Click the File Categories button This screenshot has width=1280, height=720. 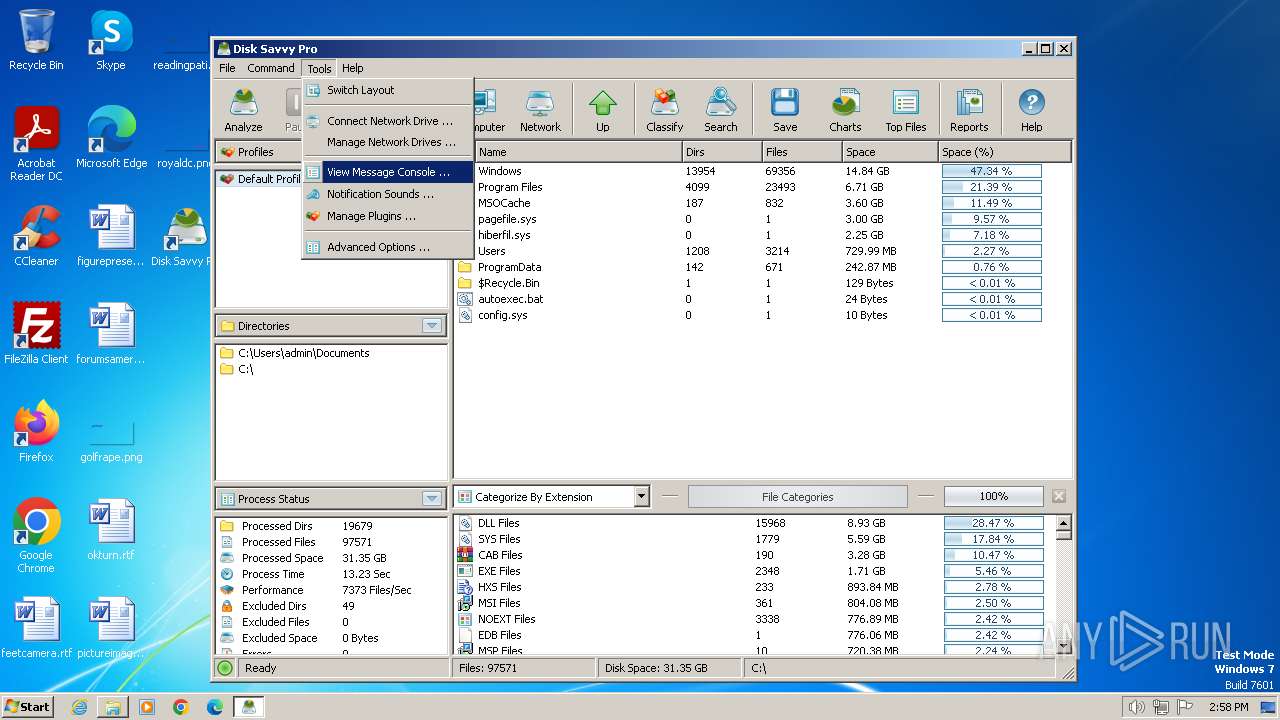click(x=798, y=497)
